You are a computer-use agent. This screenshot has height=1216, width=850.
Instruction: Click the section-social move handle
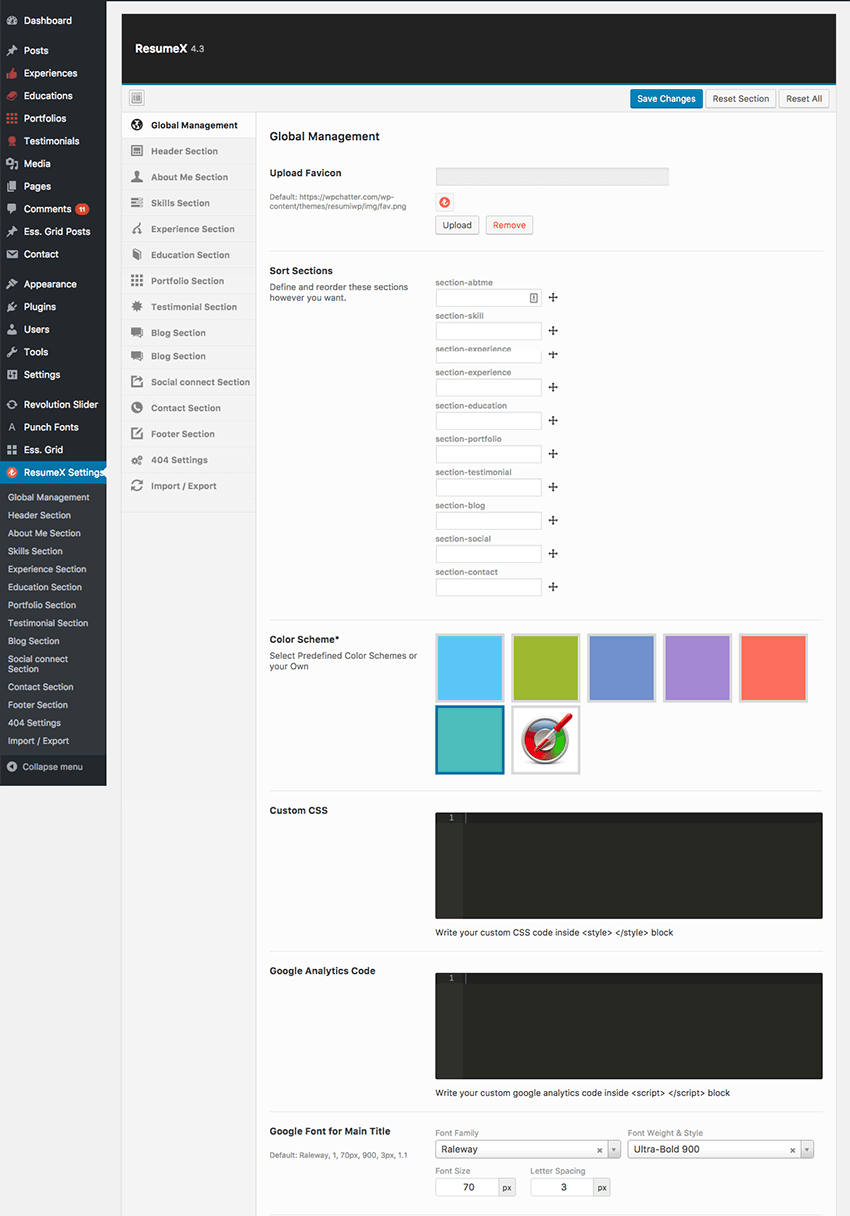coord(553,554)
